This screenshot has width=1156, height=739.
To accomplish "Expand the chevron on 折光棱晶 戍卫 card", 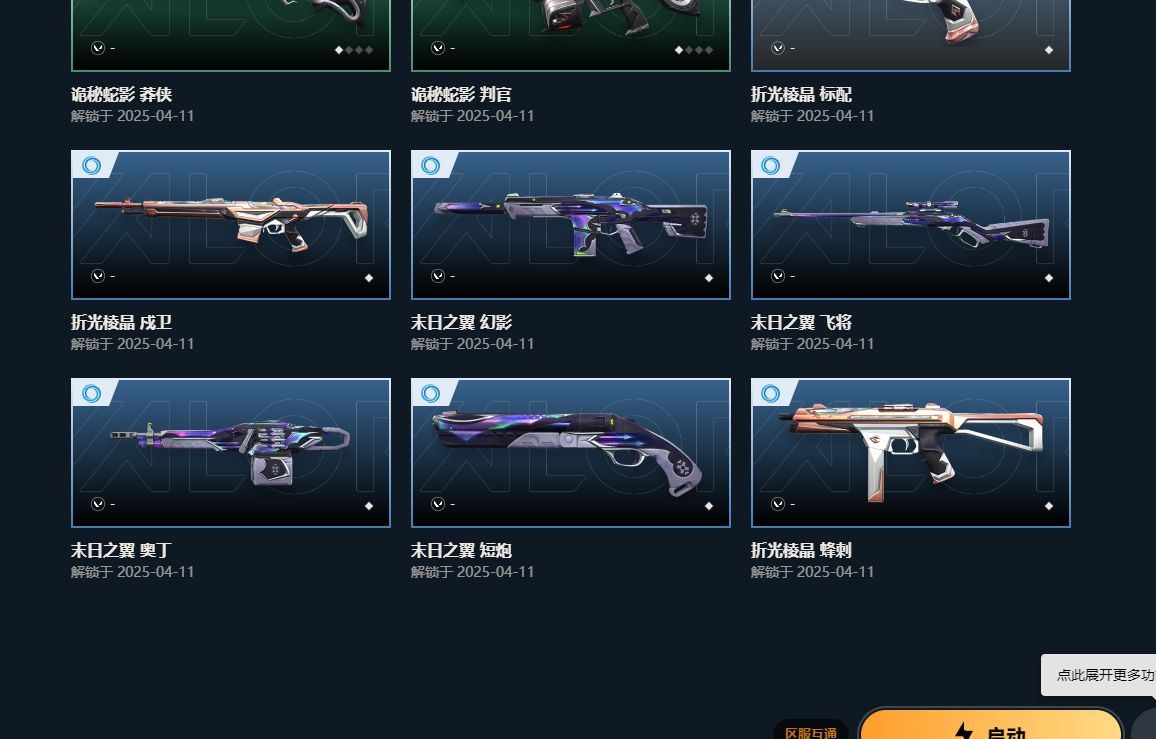I will 98,276.
